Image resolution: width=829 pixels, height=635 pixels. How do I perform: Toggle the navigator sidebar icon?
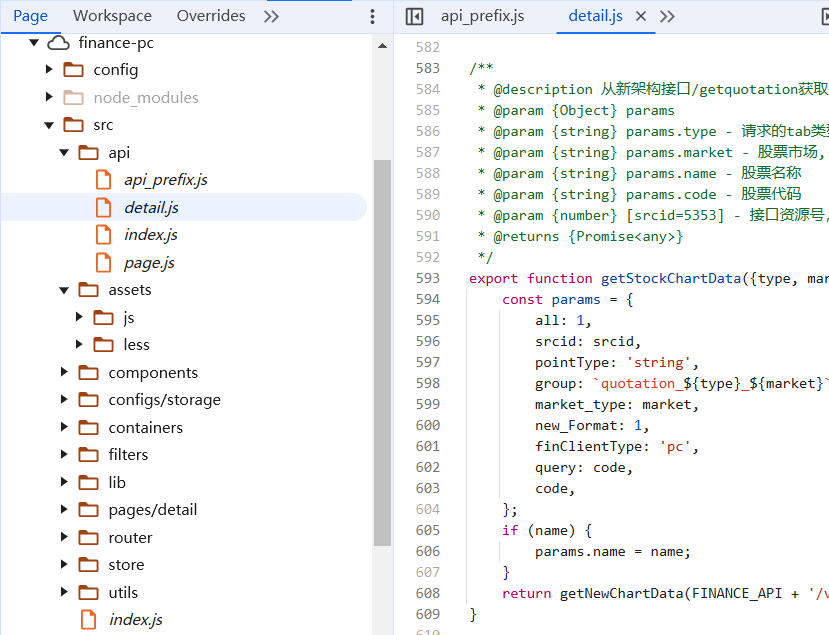tap(414, 16)
